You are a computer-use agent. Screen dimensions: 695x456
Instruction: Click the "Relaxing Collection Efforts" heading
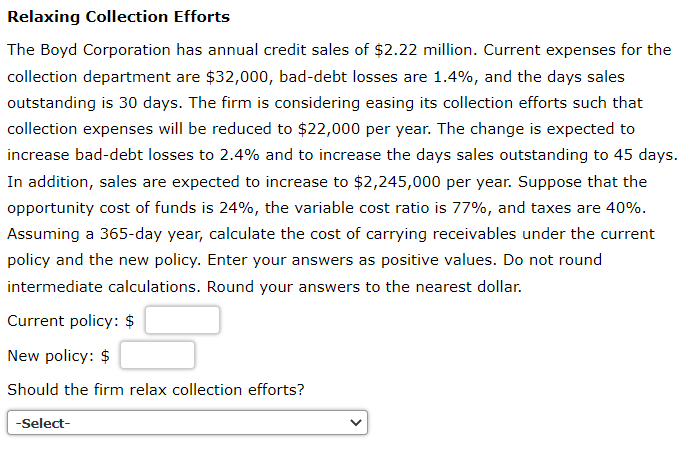click(119, 17)
